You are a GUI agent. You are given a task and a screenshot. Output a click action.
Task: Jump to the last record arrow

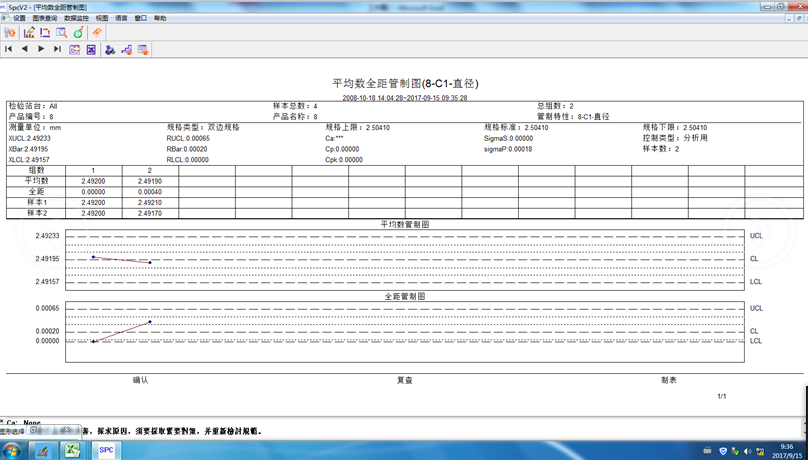coord(57,49)
